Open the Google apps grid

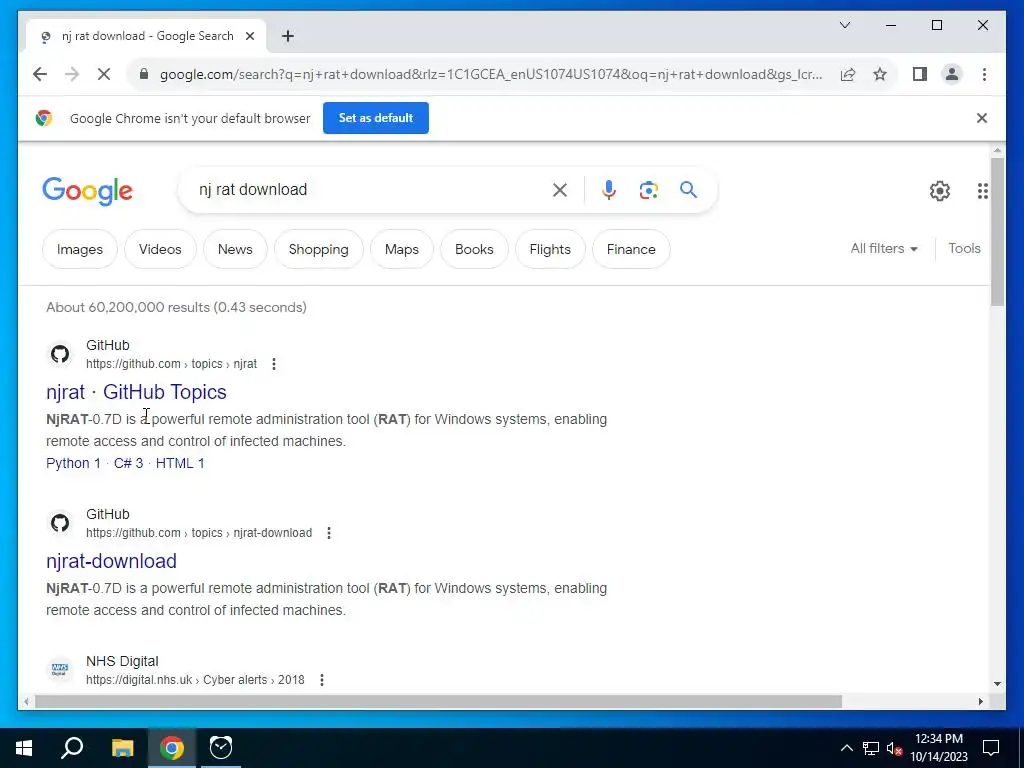[982, 191]
